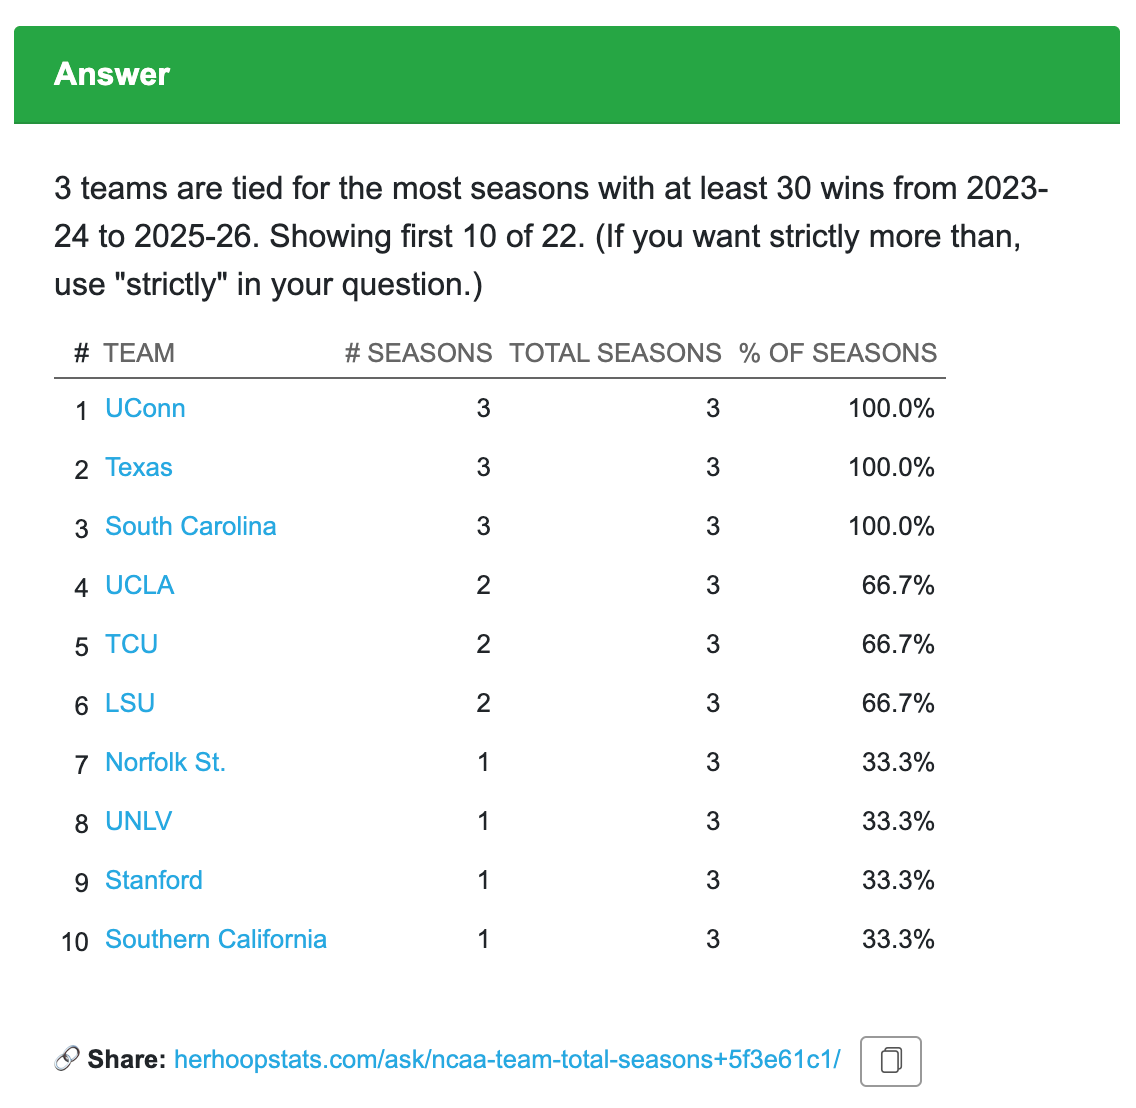Follow the herhoopstats.com share URL
1136x1108 pixels.
(x=507, y=1059)
